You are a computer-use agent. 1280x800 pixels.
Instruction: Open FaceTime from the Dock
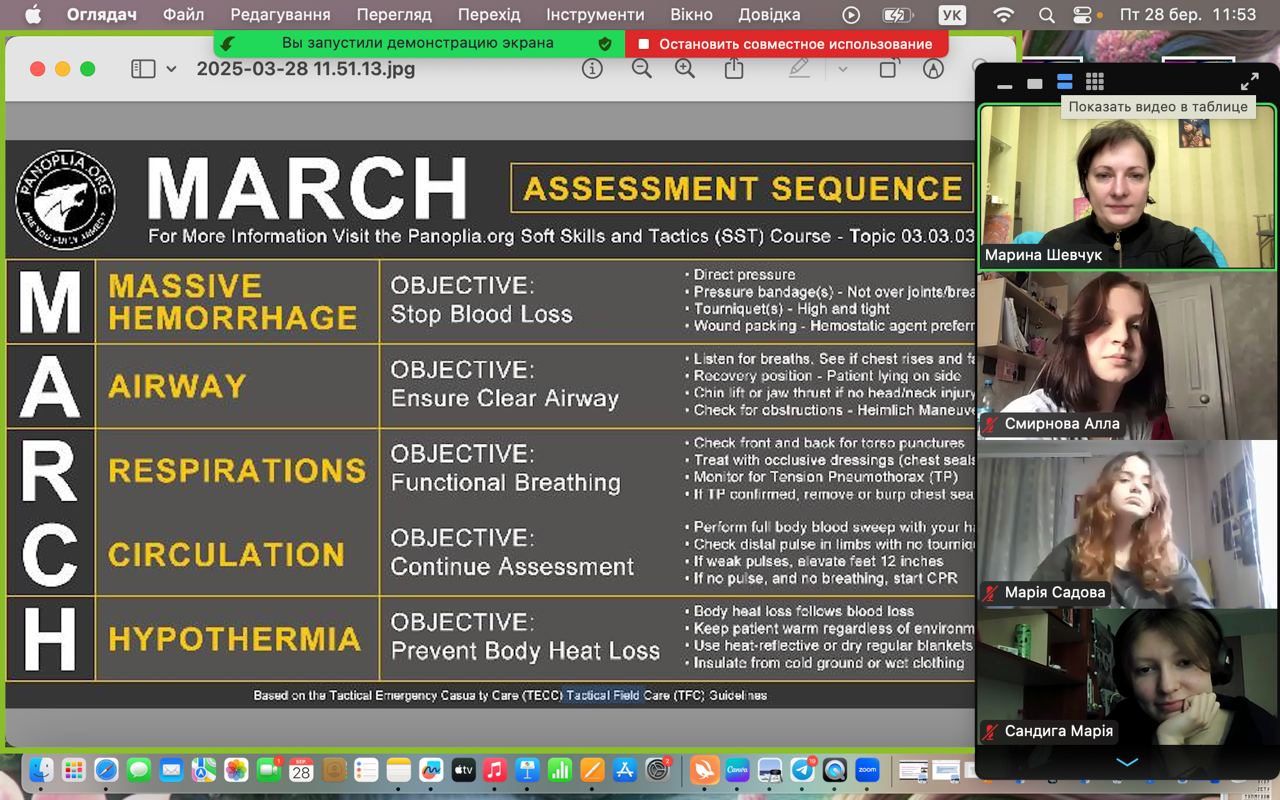point(268,770)
